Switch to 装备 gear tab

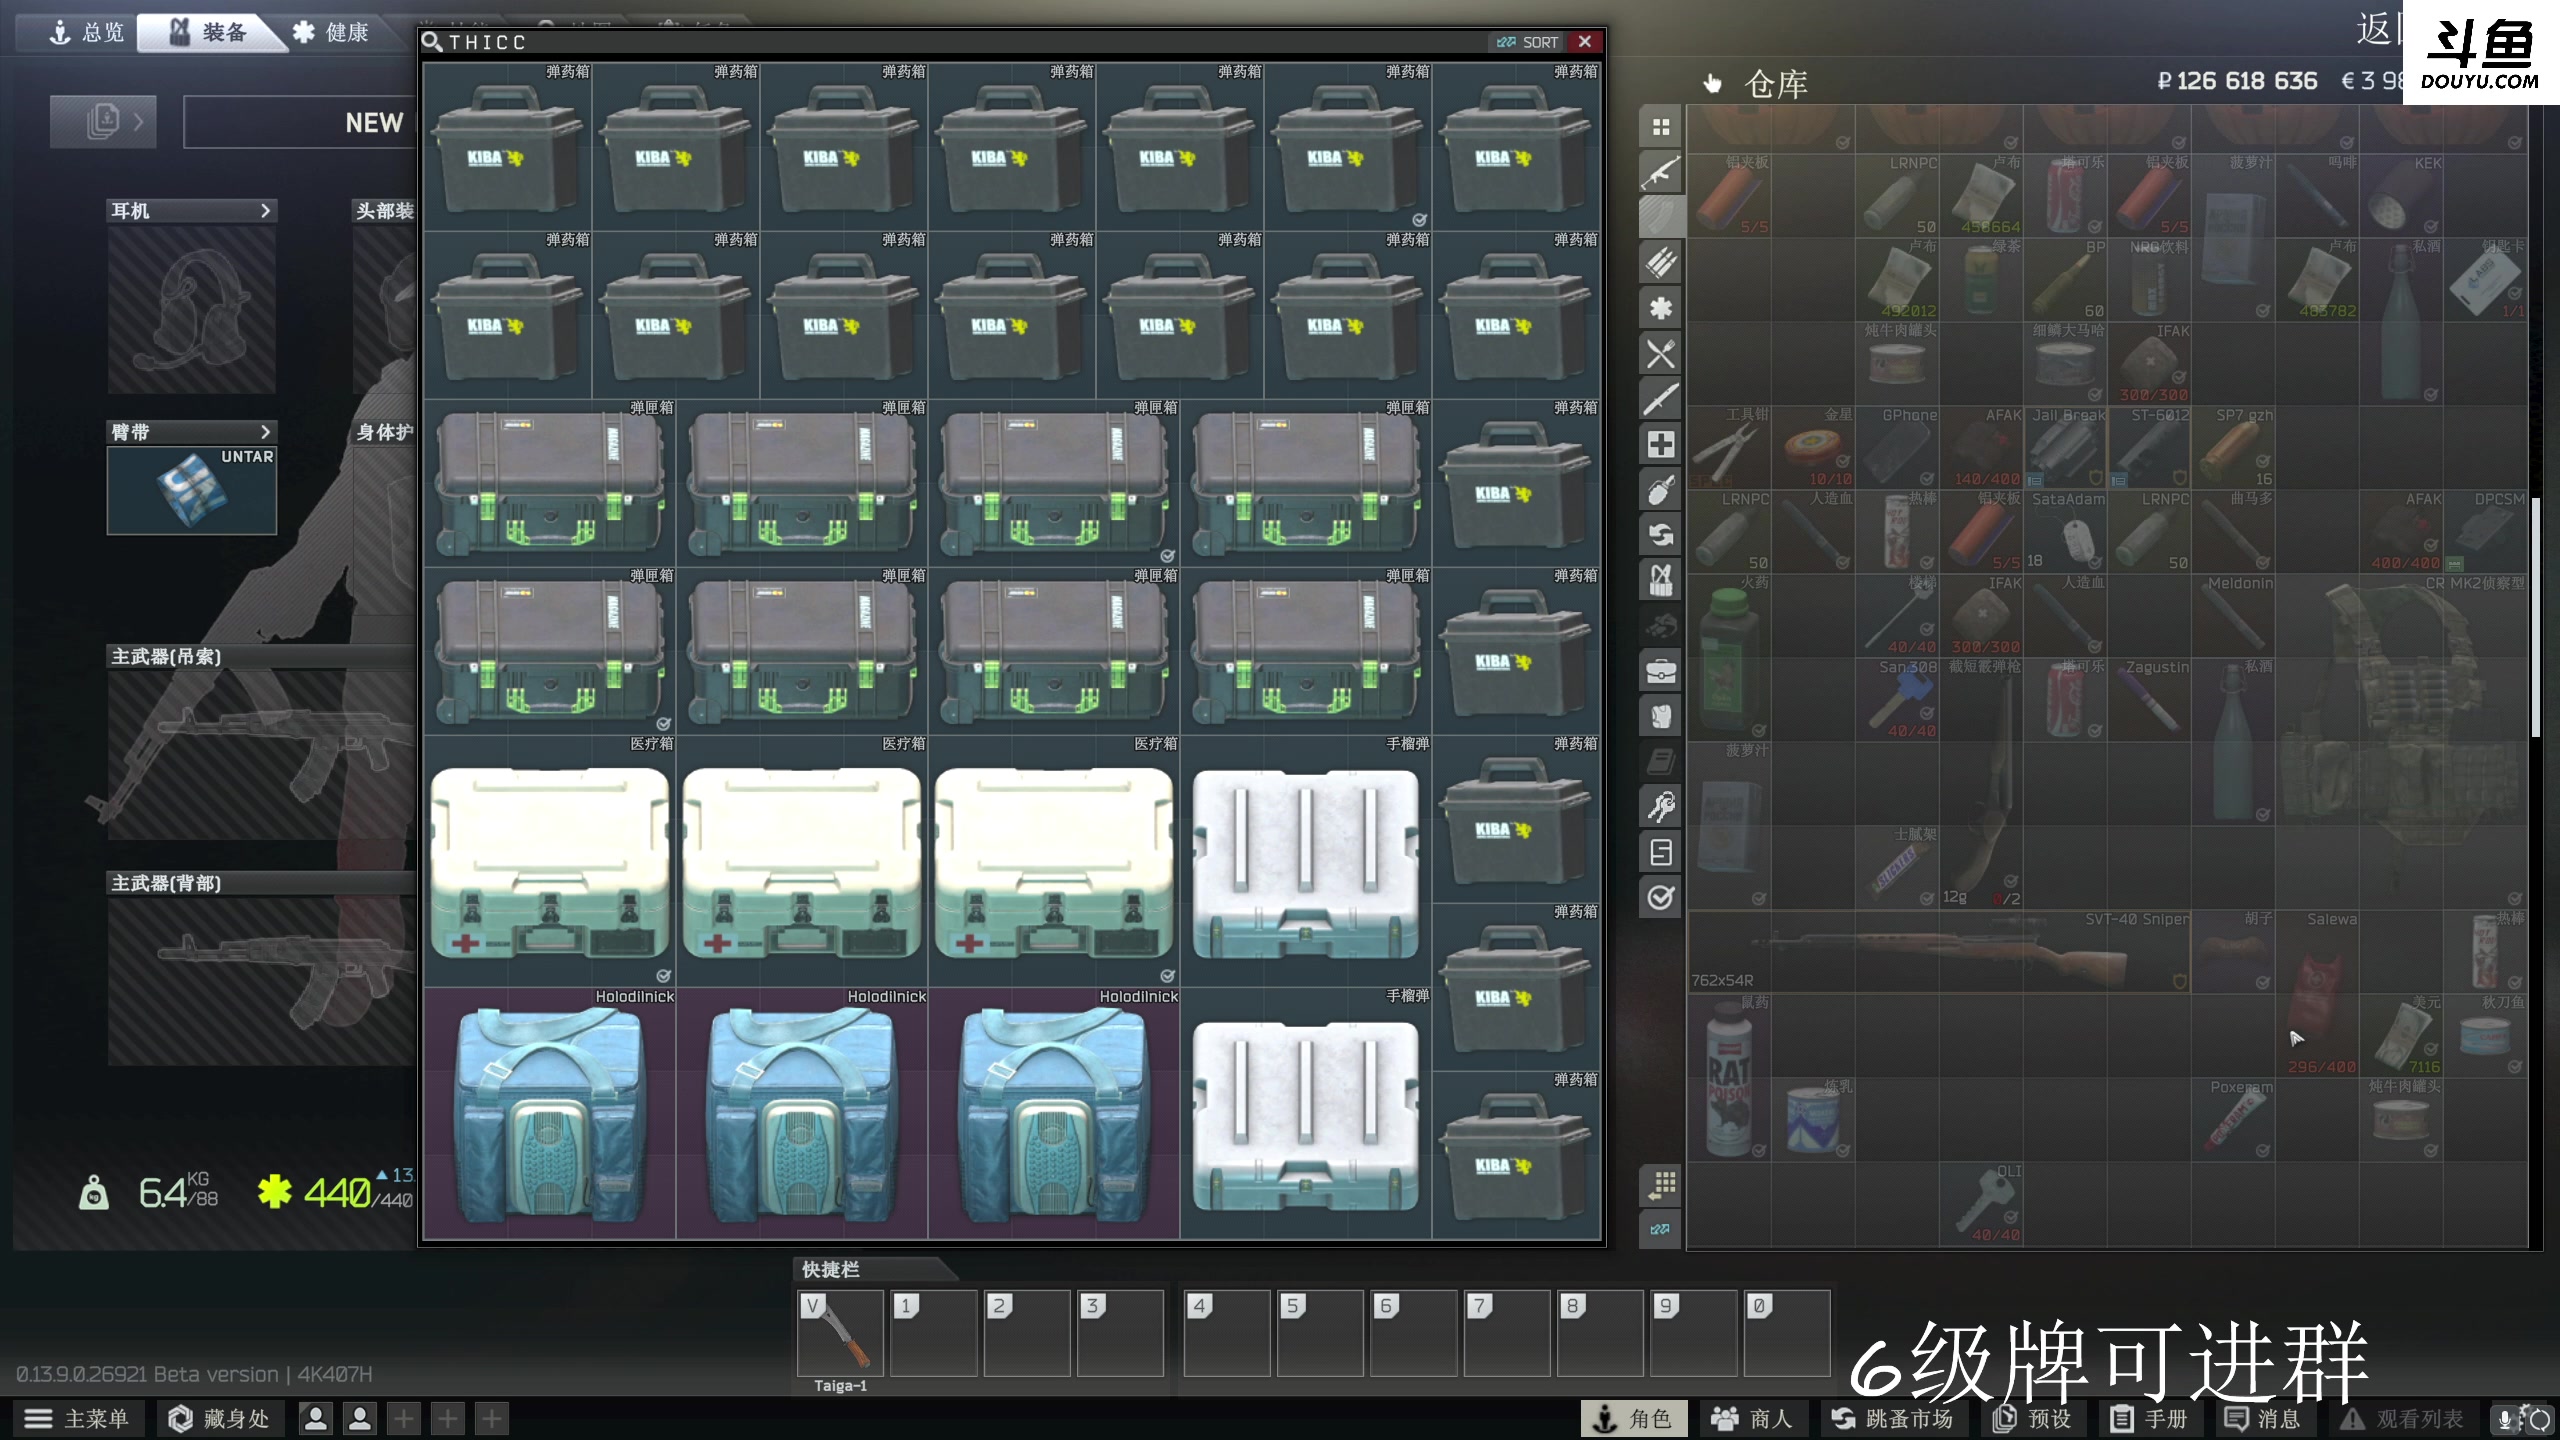click(x=208, y=33)
